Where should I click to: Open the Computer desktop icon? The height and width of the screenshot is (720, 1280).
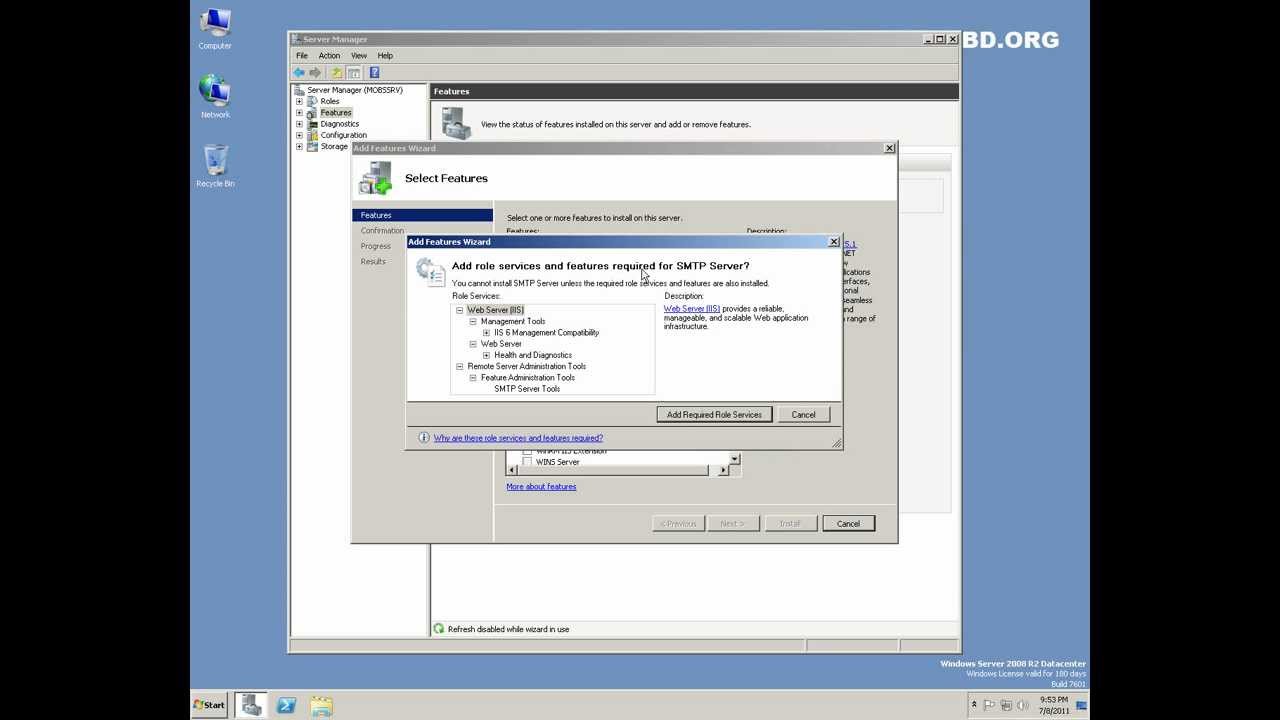click(x=215, y=28)
